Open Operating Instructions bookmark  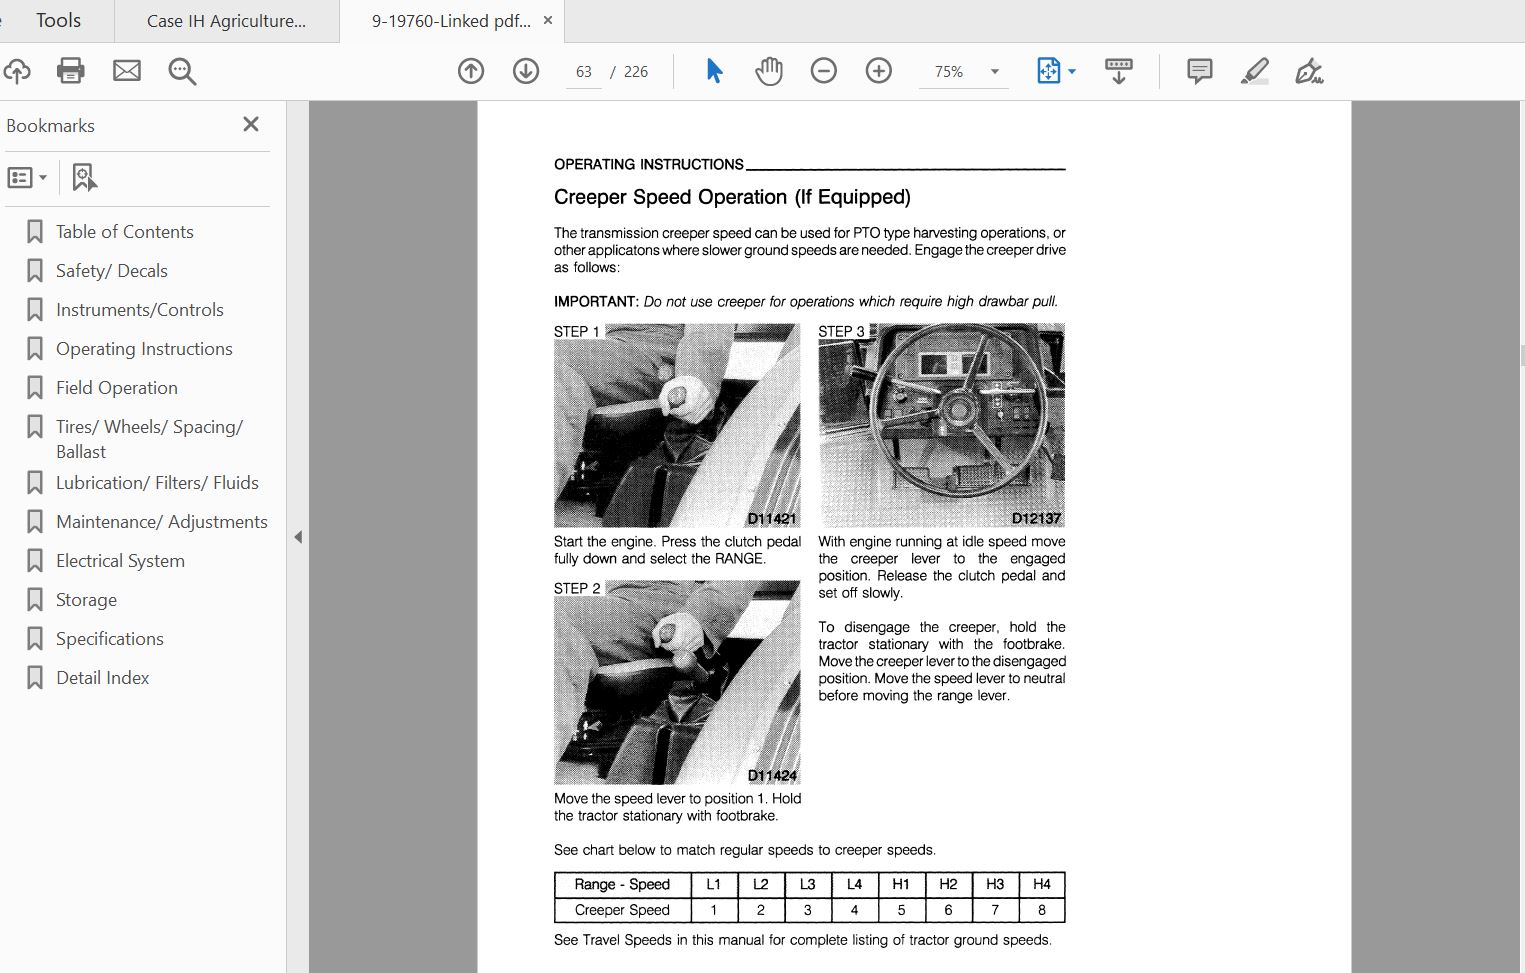(x=144, y=349)
